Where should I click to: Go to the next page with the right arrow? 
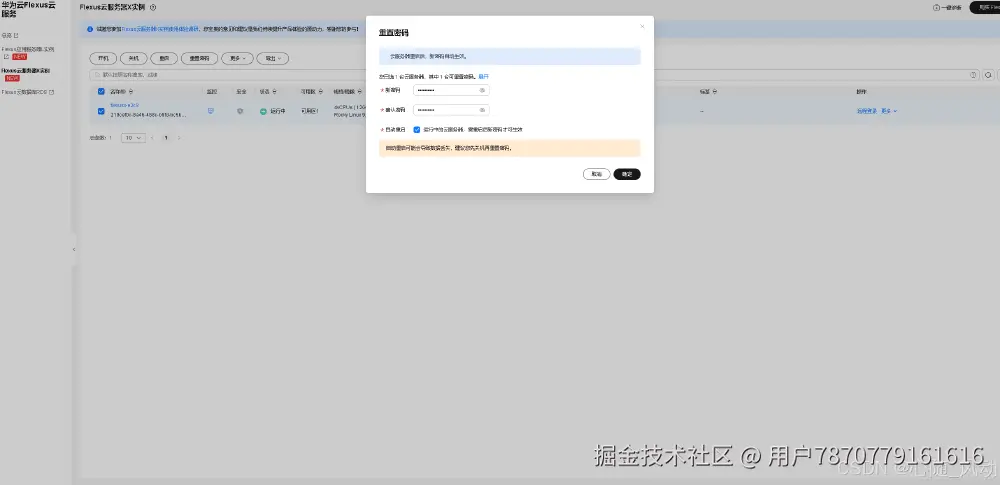pyautogui.click(x=179, y=138)
